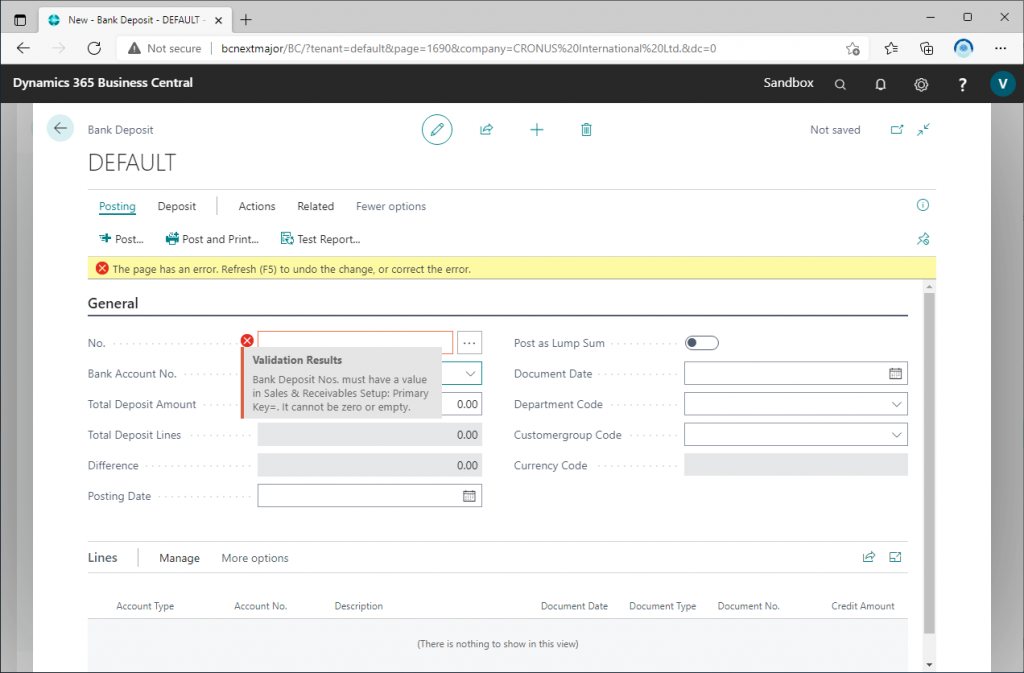
Task: Switch to the Deposit tab
Action: coord(176,206)
